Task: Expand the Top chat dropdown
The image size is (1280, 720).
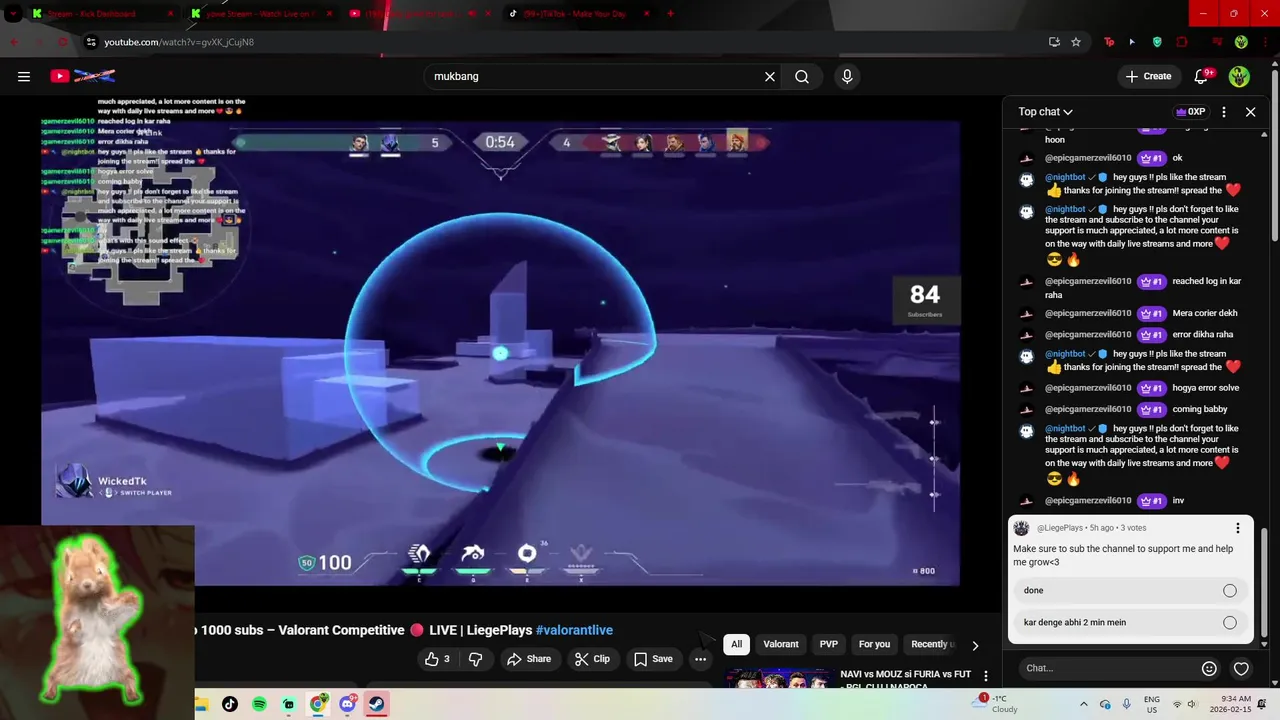Action: 1045,112
